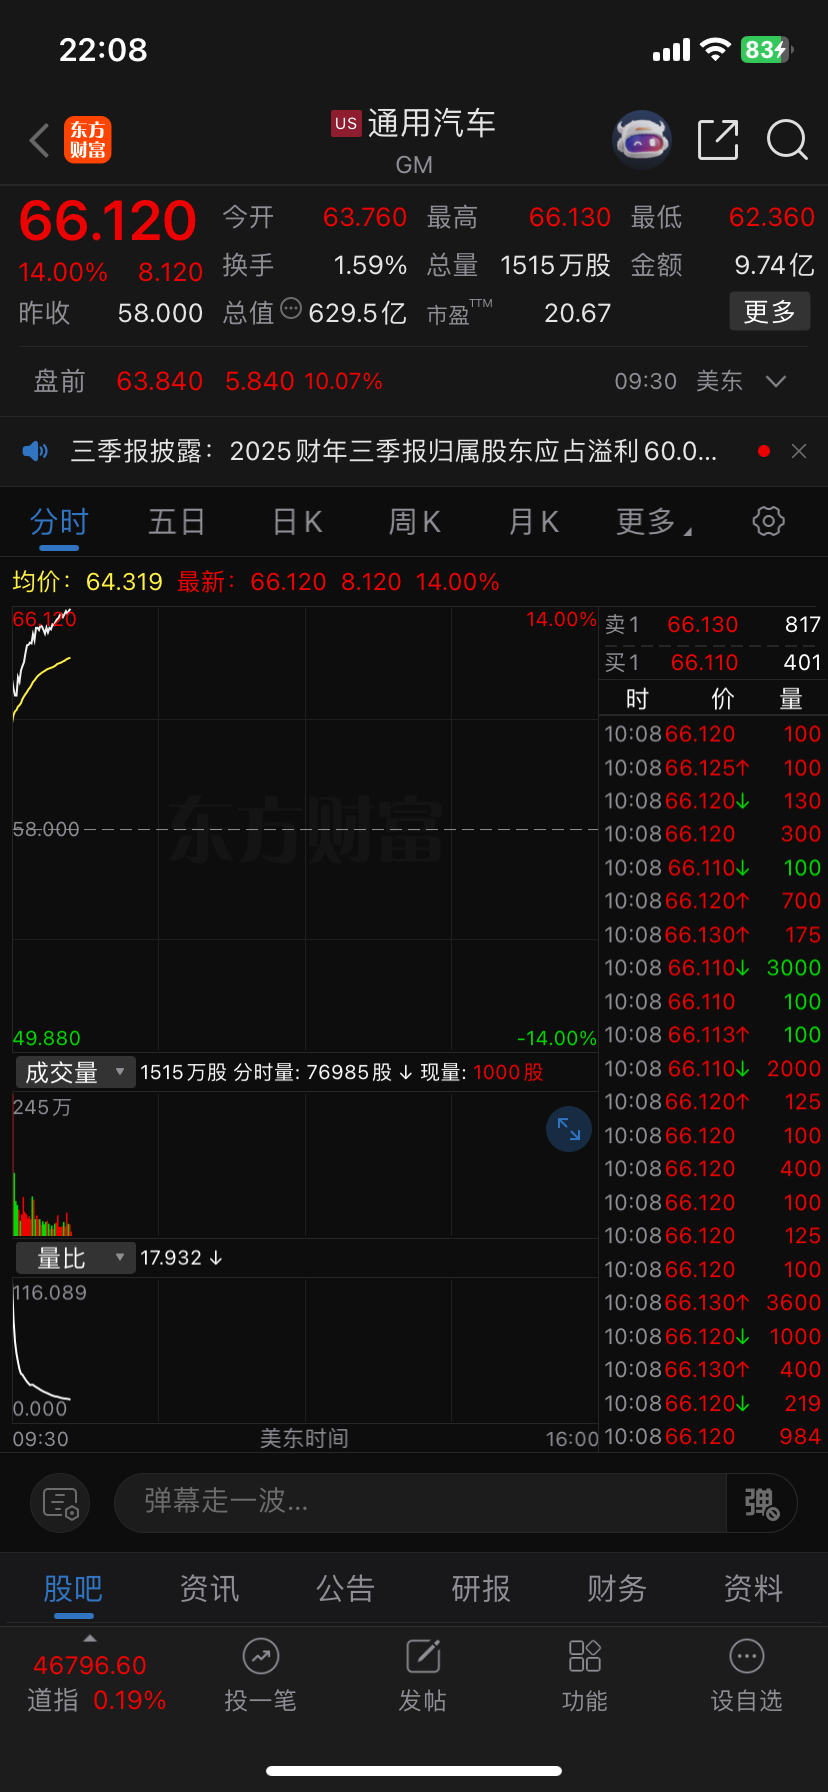Select the 分时 tab

pos(59,521)
